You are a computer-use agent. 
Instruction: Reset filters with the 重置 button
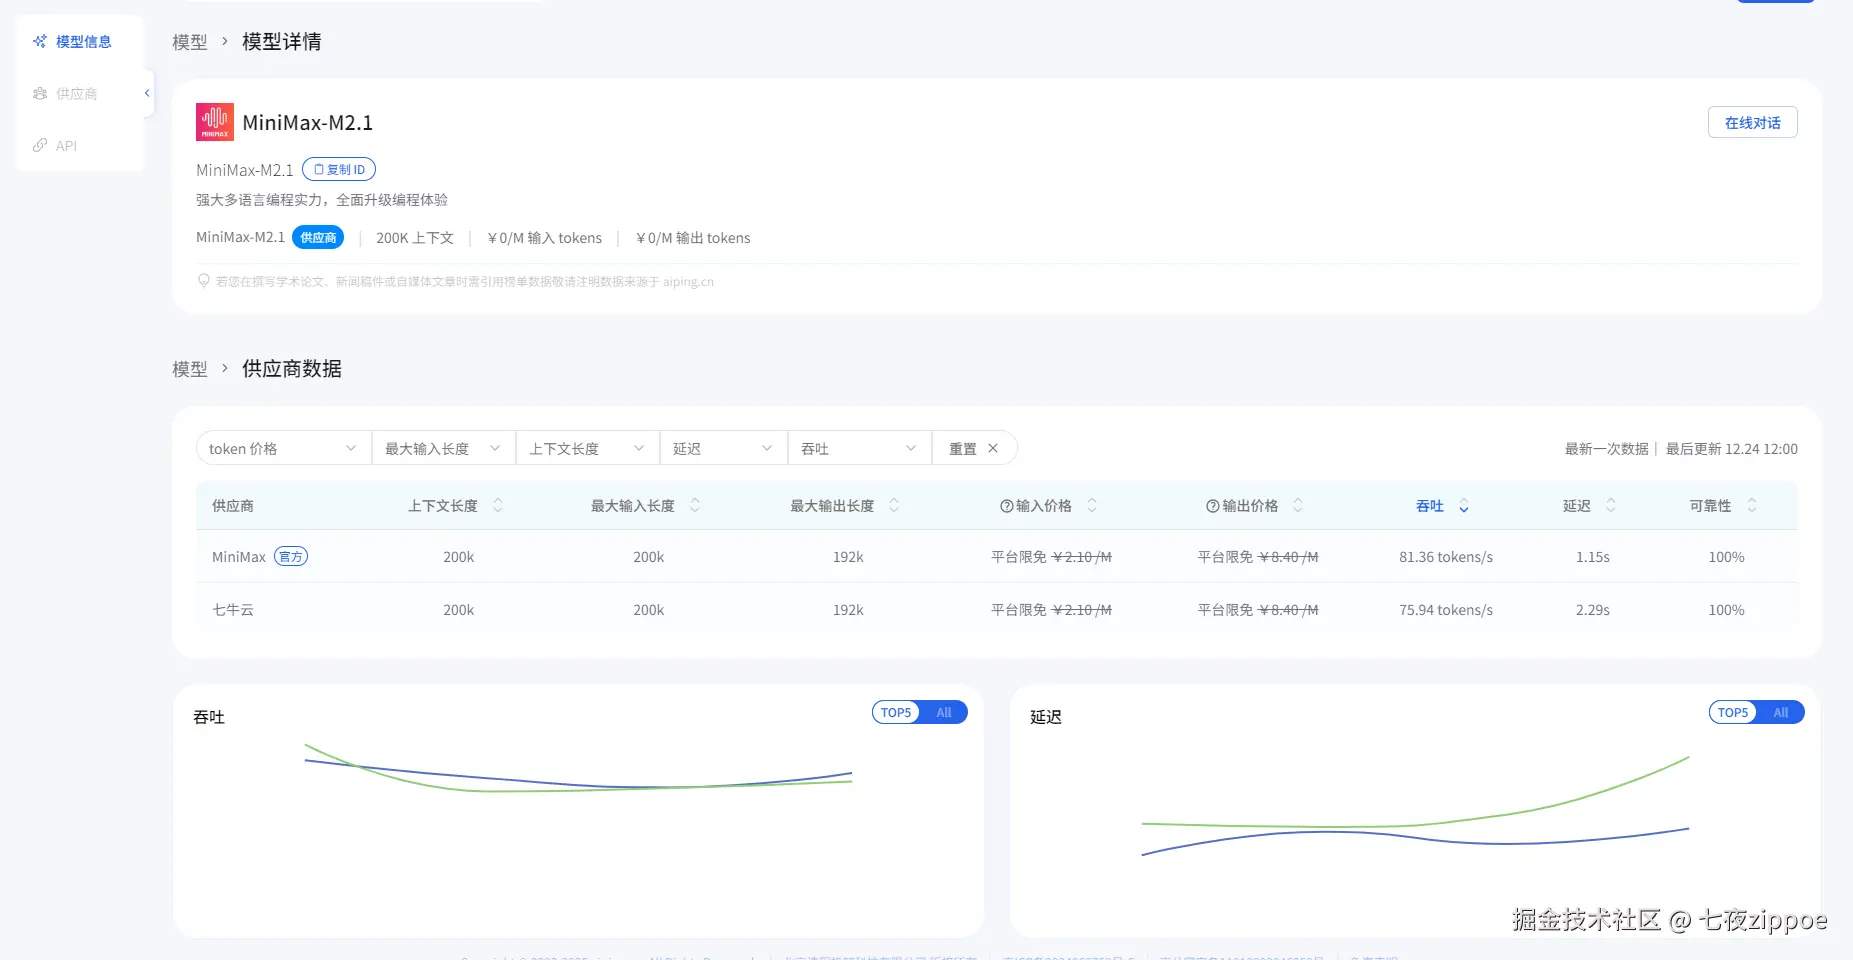[974, 449]
